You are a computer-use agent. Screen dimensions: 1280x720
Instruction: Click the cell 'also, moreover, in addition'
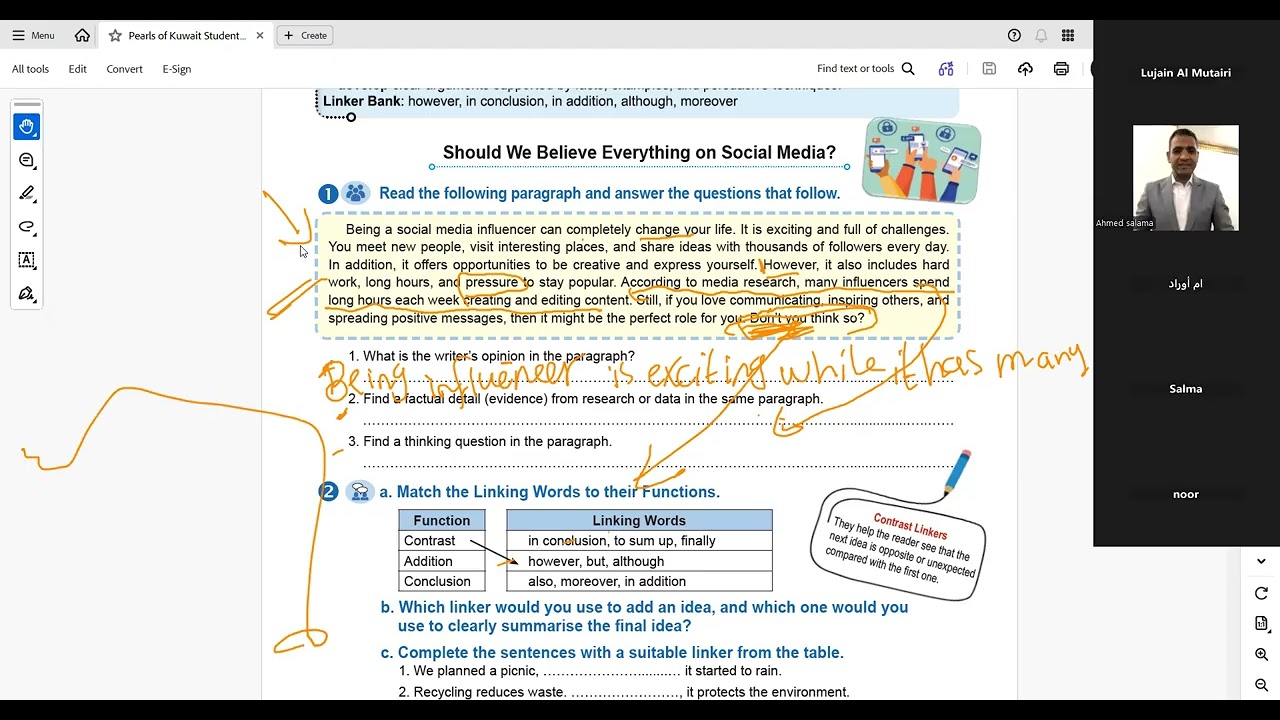[x=639, y=581]
